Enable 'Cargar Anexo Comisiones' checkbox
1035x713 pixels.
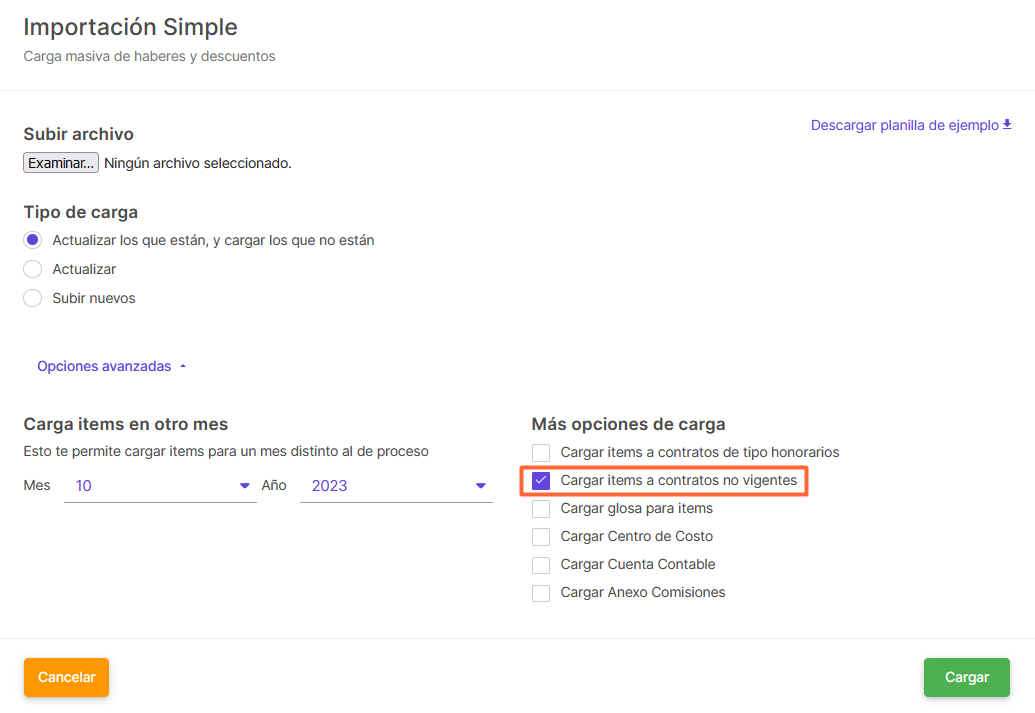541,593
